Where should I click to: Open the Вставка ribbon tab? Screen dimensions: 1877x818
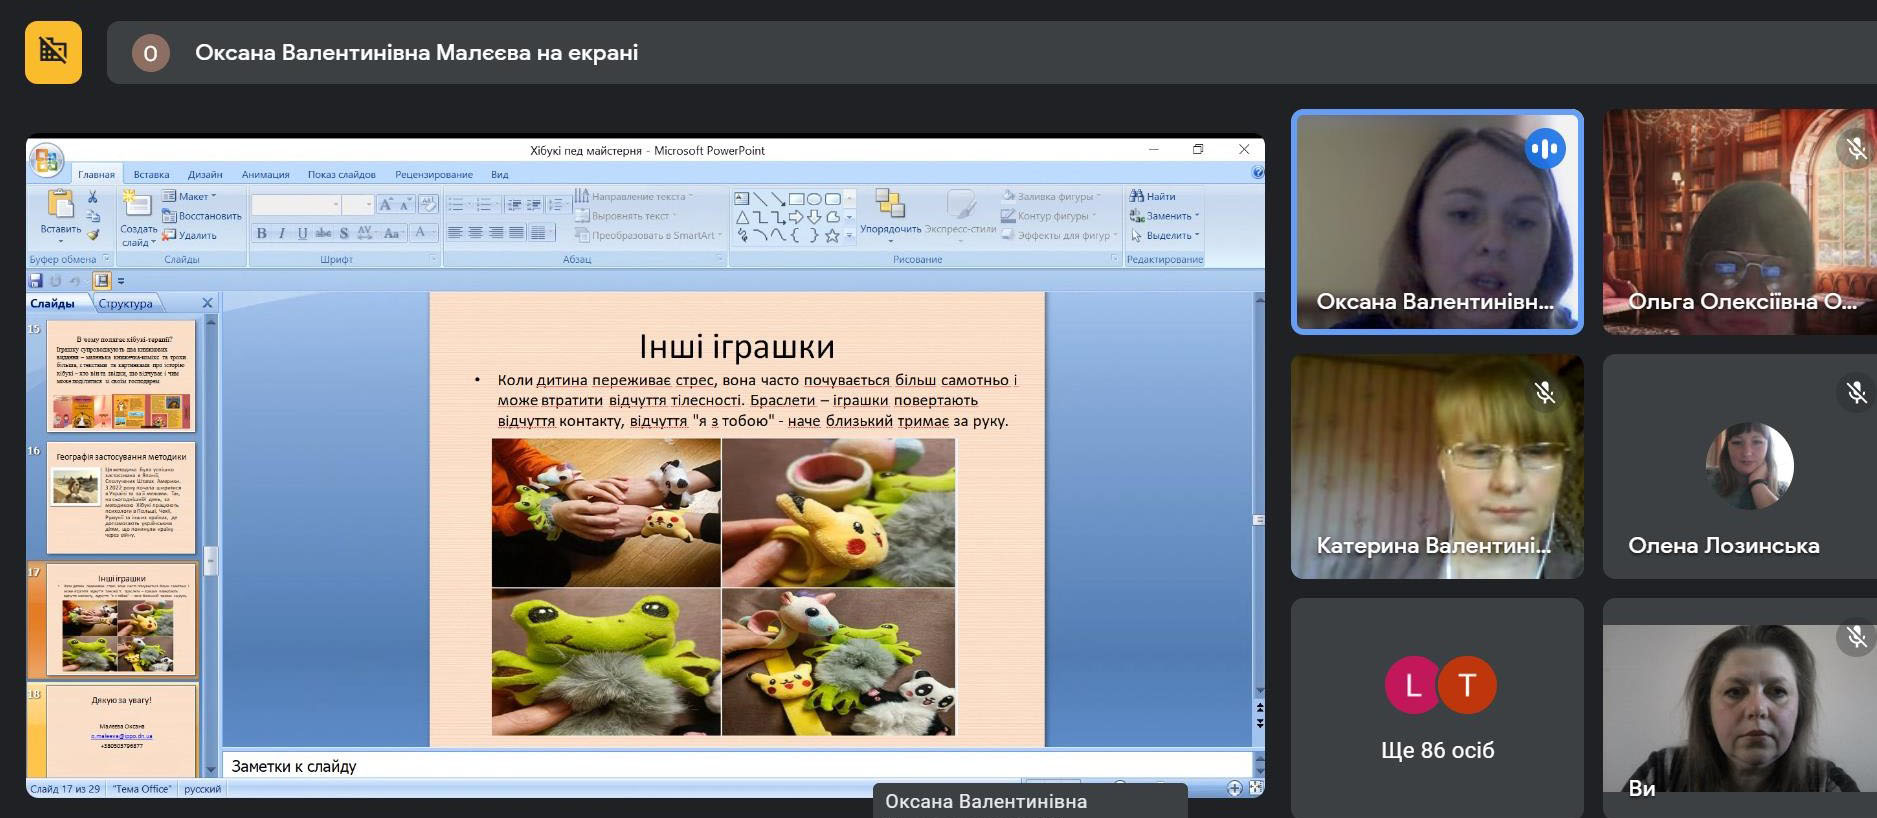point(151,174)
